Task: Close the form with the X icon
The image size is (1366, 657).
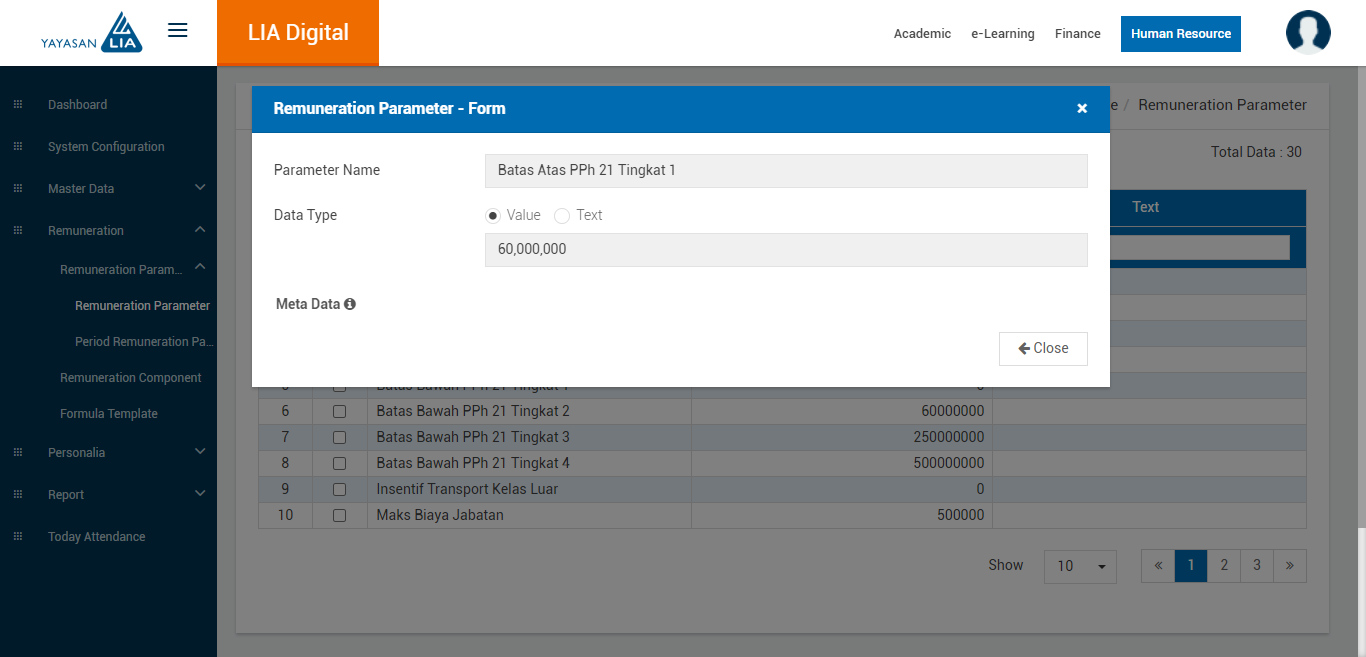Action: pyautogui.click(x=1081, y=109)
